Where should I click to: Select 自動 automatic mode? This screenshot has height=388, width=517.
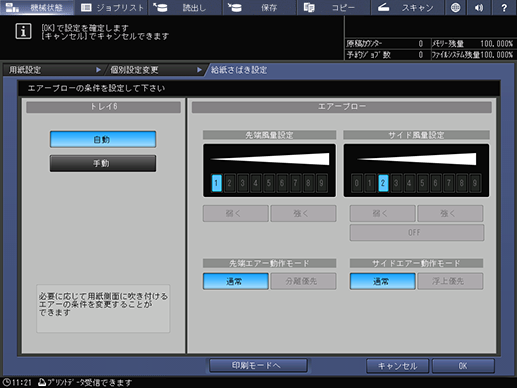coord(103,139)
